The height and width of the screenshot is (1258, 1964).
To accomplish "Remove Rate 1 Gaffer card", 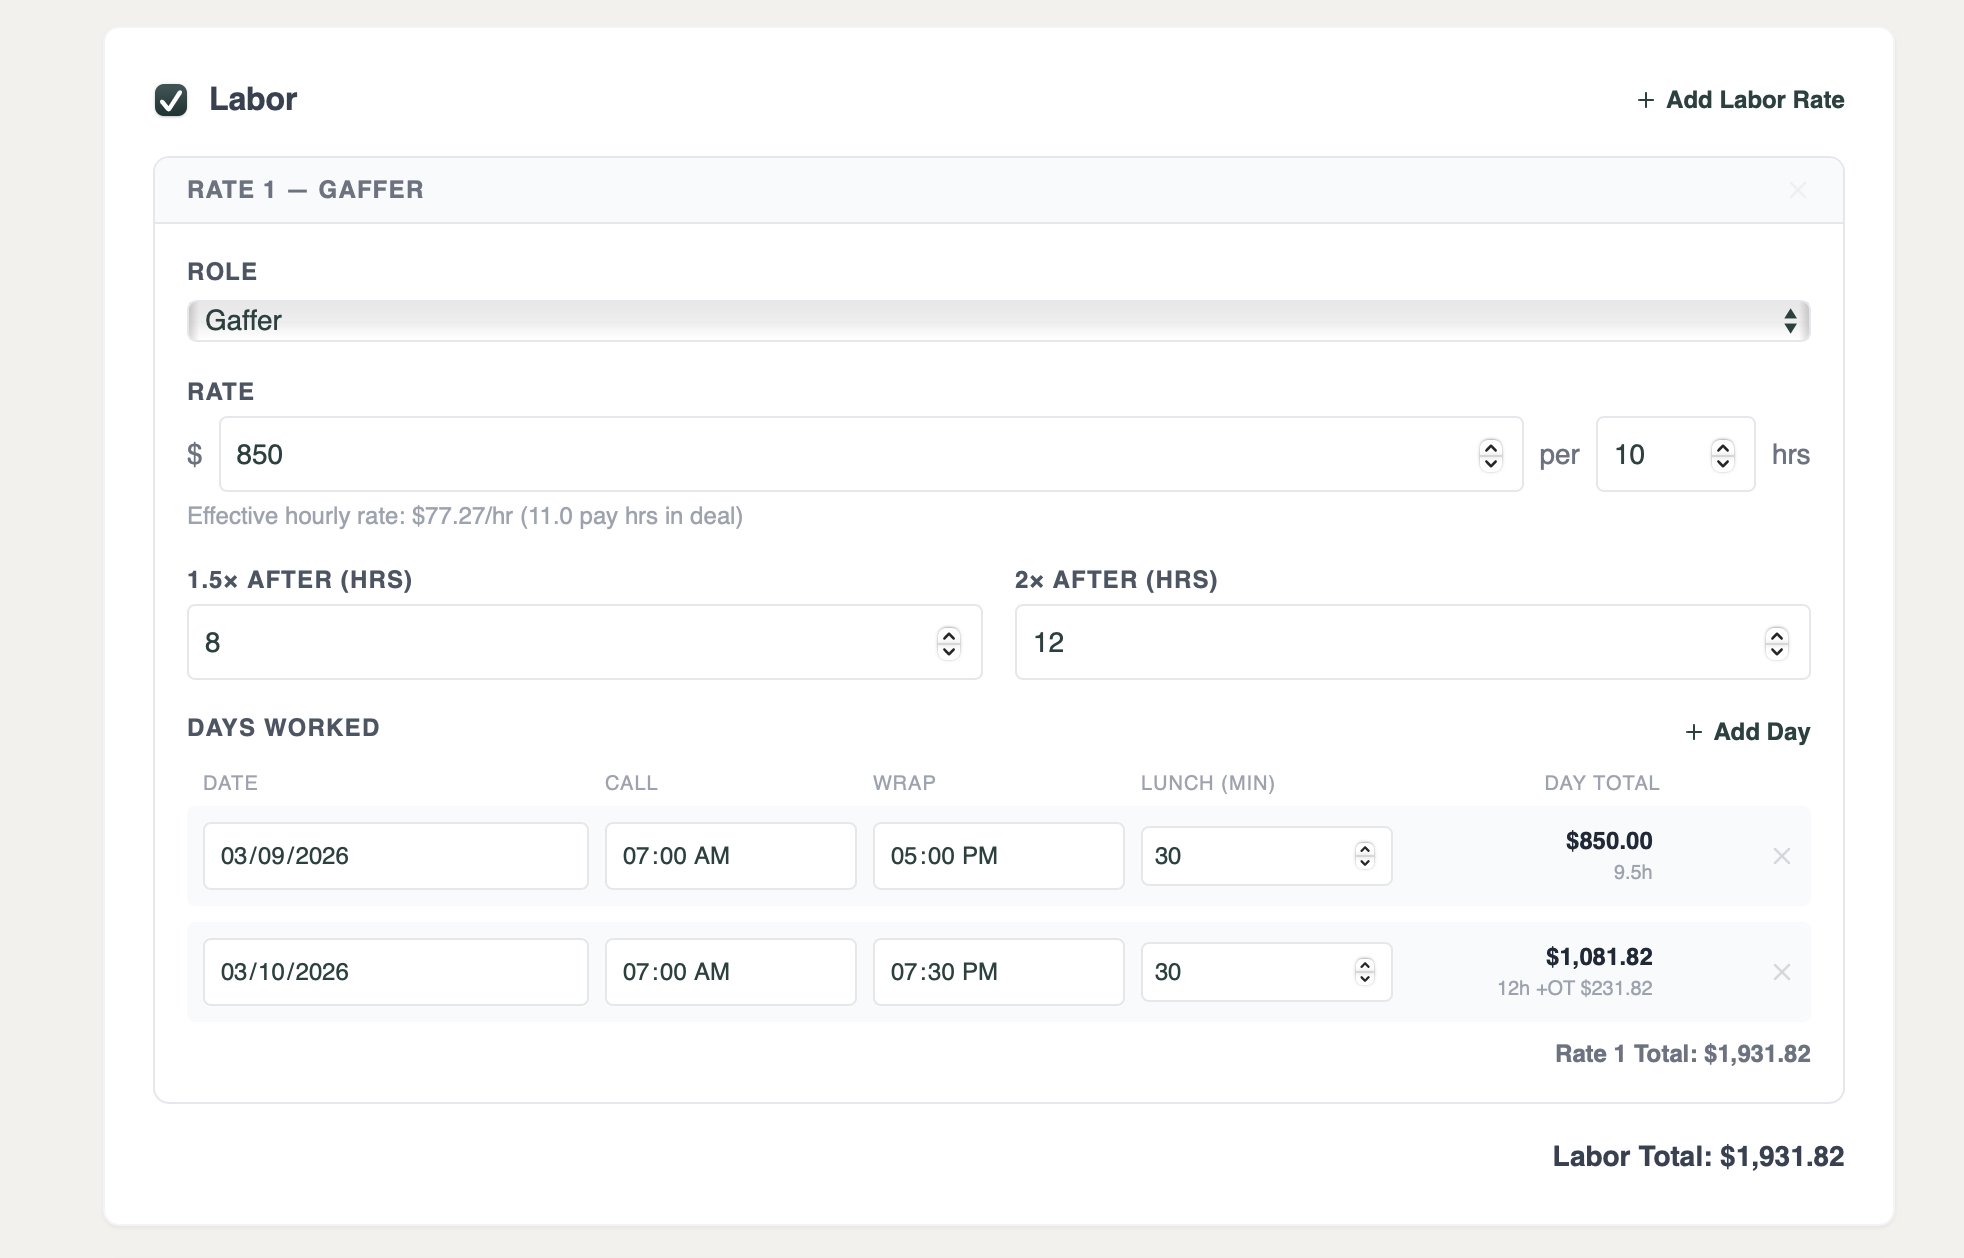I will pos(1797,190).
